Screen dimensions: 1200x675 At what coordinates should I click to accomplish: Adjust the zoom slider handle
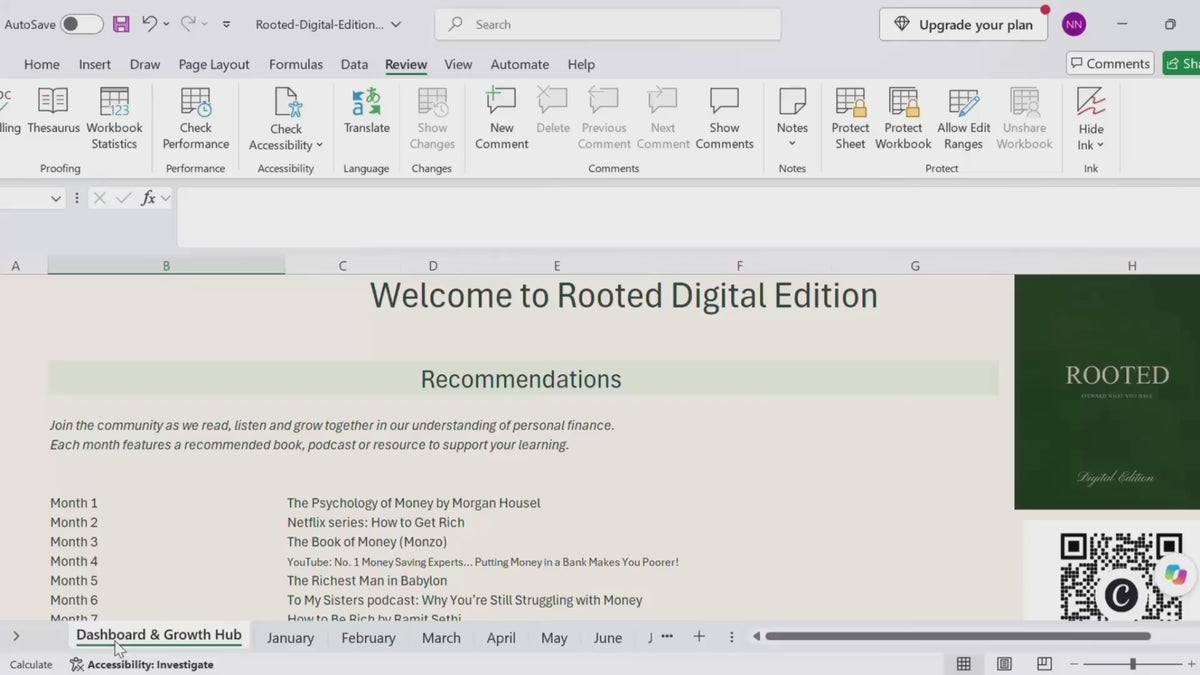pos(1133,664)
